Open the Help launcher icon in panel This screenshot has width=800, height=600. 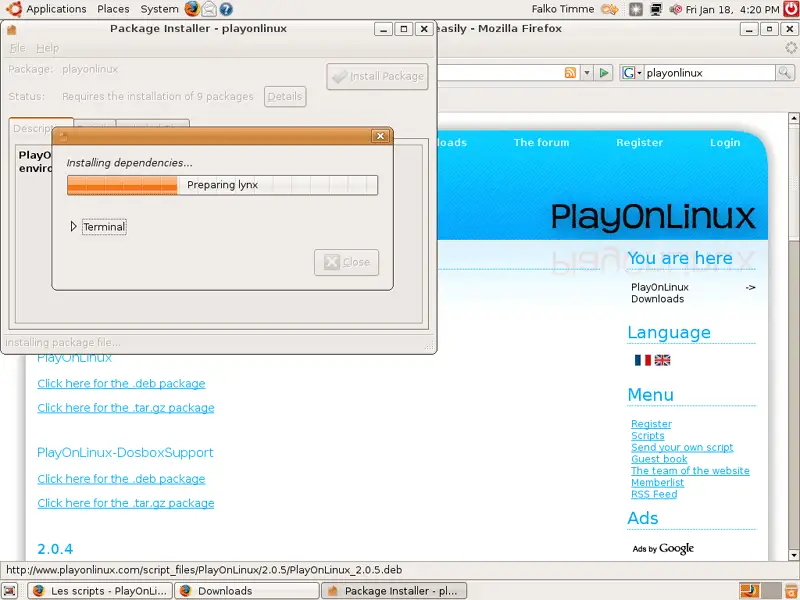click(226, 9)
